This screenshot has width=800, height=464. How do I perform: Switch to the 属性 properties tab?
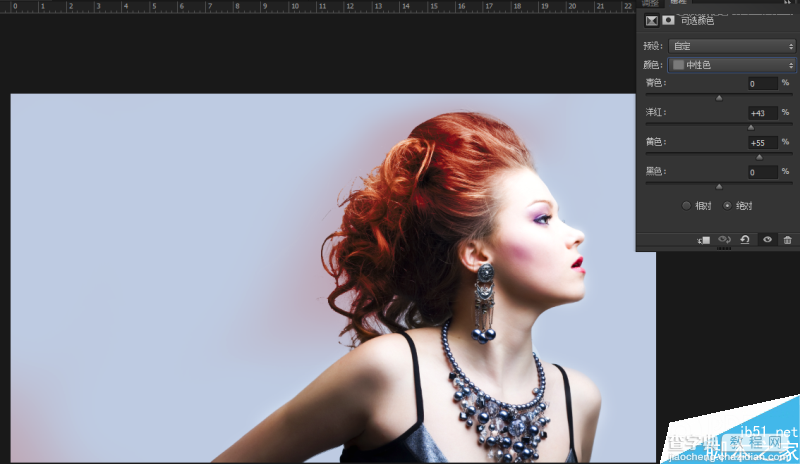click(x=679, y=3)
